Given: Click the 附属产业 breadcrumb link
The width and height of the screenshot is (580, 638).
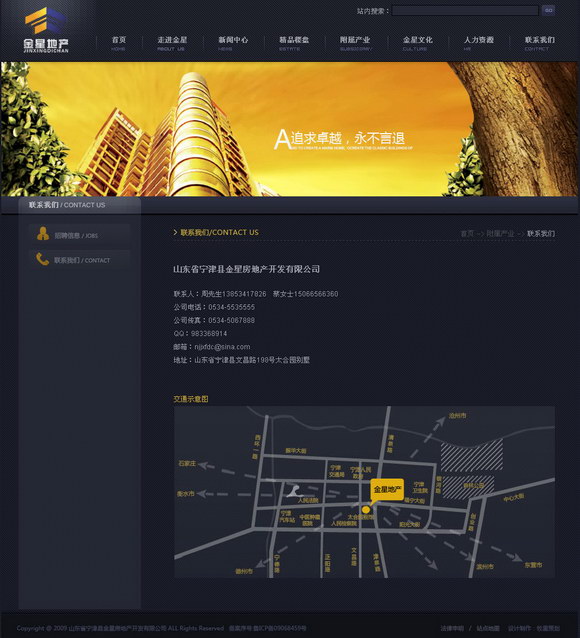Looking at the screenshot, I should coord(500,234).
